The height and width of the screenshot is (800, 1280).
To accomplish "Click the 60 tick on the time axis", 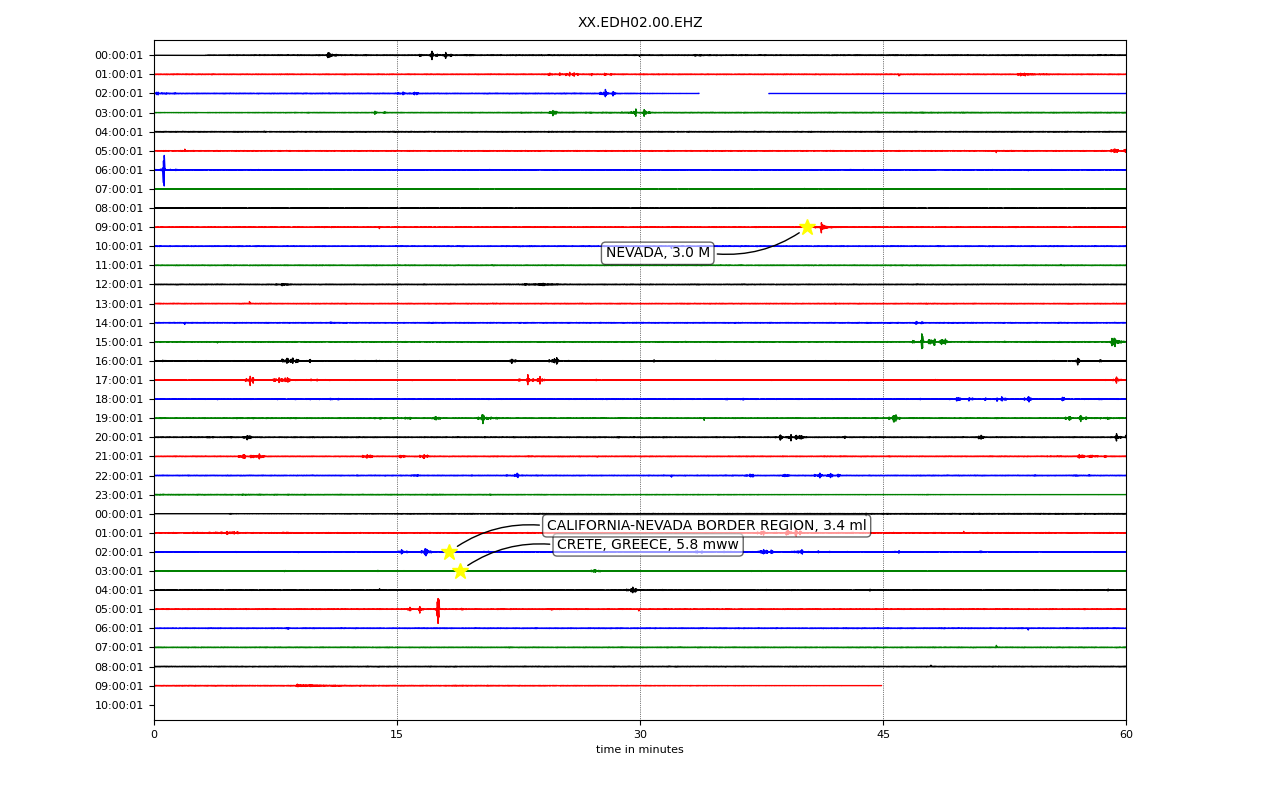I will click(1126, 735).
